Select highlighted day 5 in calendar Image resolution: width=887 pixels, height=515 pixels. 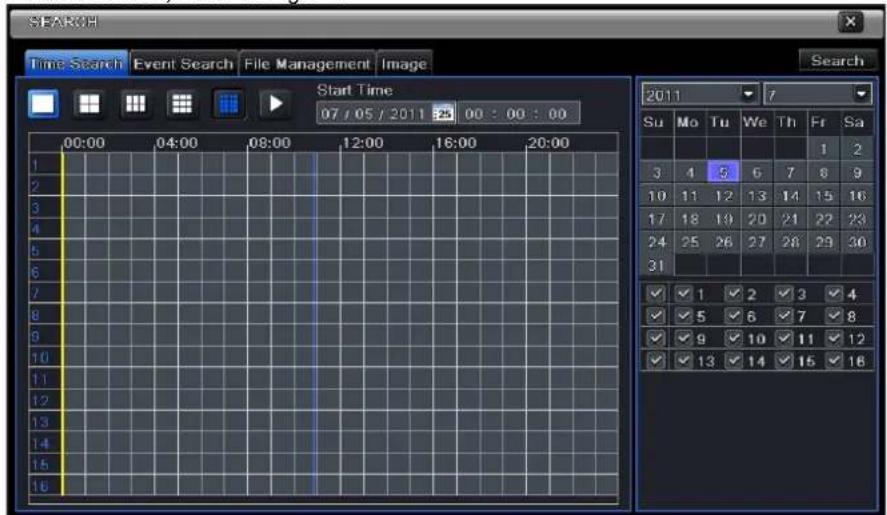pyautogui.click(x=723, y=172)
